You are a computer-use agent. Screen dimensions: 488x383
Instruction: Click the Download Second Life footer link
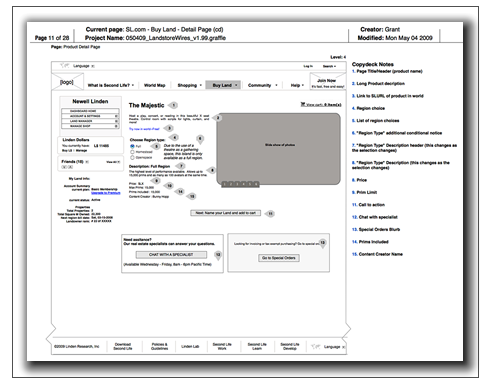point(123,346)
